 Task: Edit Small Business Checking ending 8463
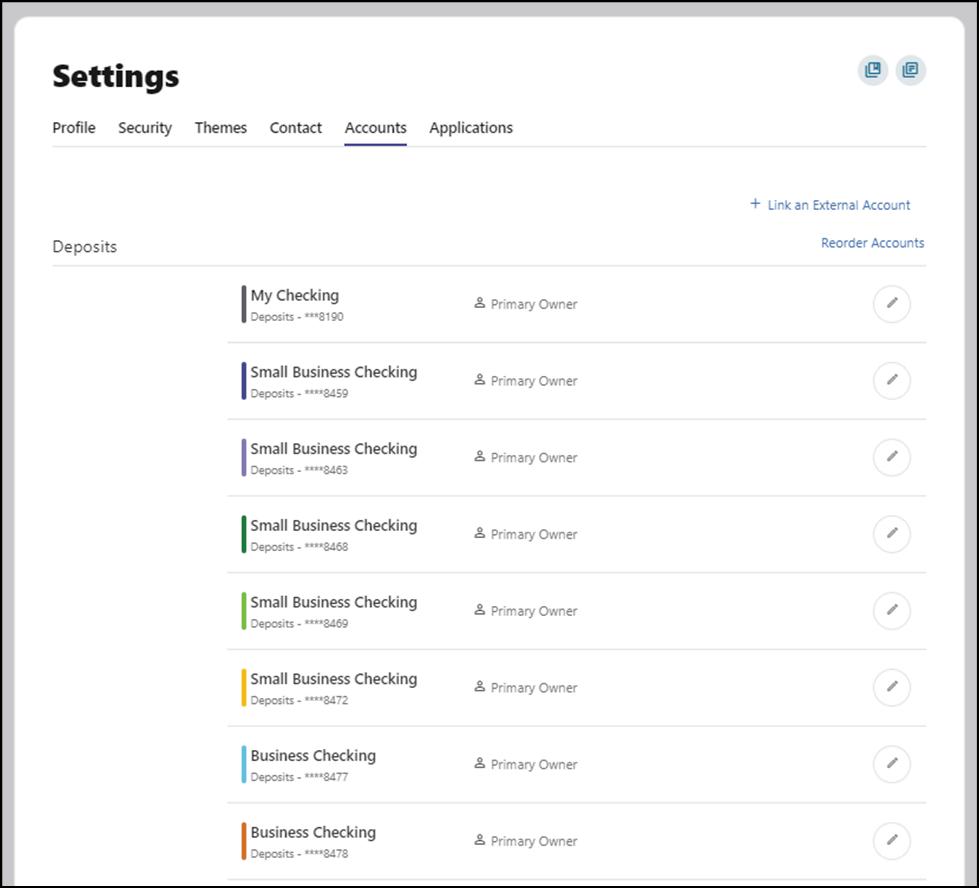tap(892, 457)
